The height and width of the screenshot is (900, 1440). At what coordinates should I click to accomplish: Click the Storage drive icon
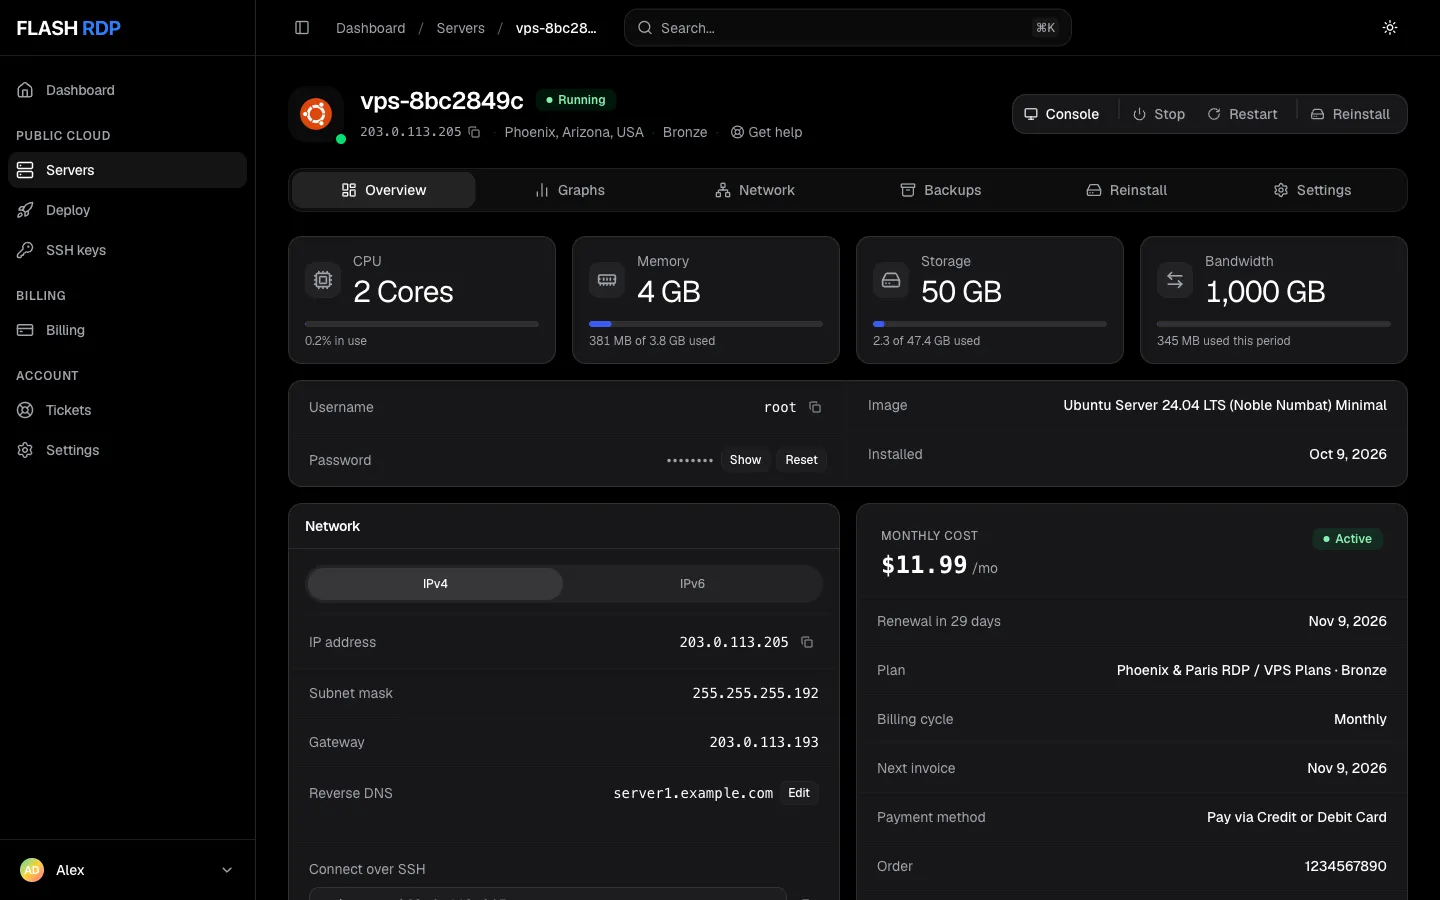pyautogui.click(x=891, y=280)
